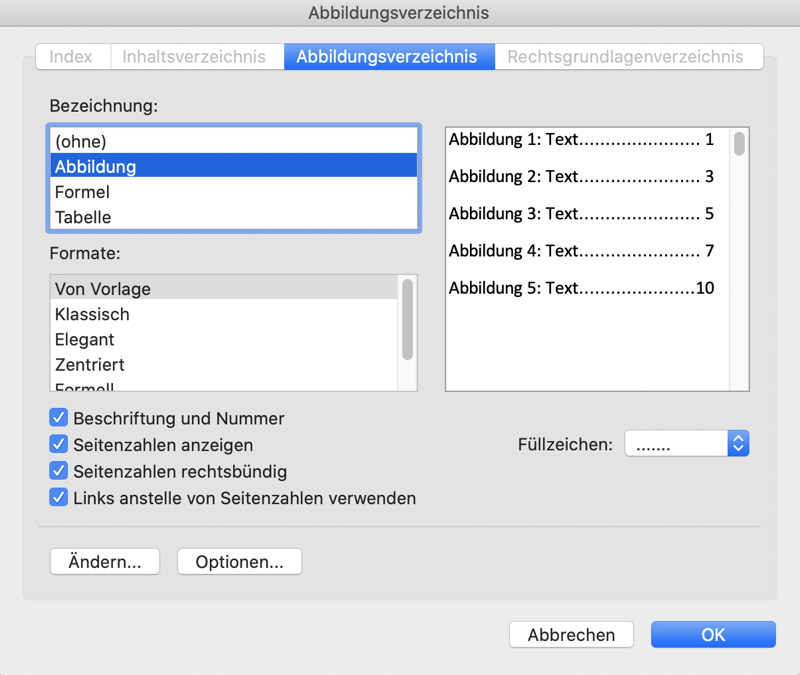The height and width of the screenshot is (675, 800).
Task: Confirm with the OK button
Action: (713, 635)
